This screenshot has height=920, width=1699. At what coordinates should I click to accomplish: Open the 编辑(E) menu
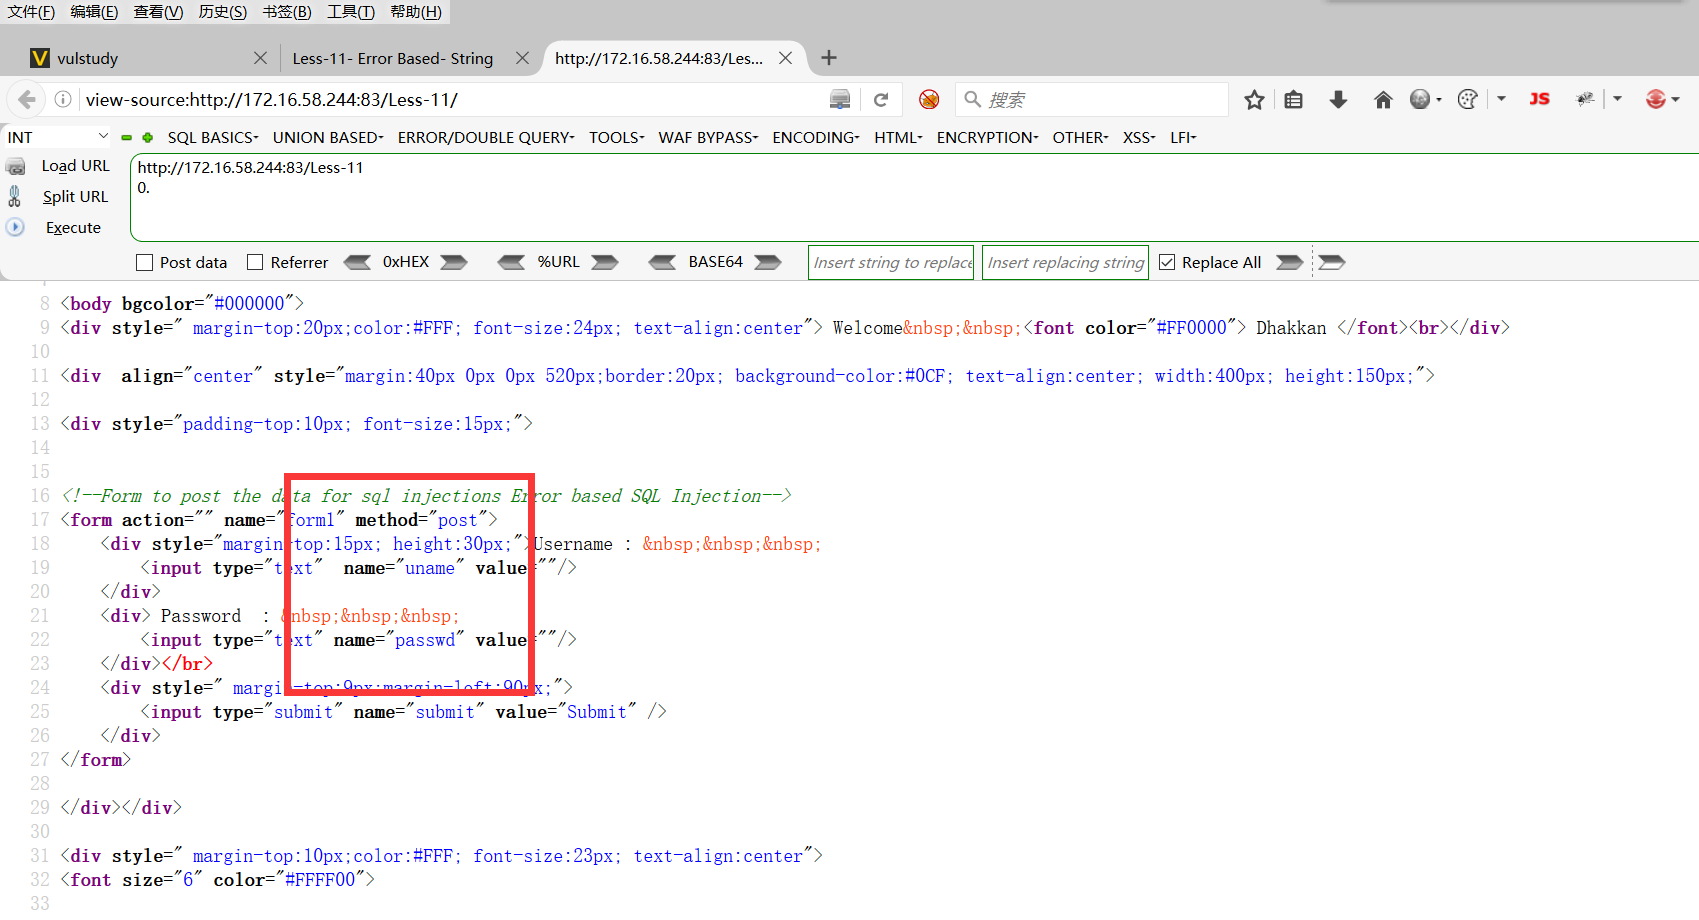(94, 11)
